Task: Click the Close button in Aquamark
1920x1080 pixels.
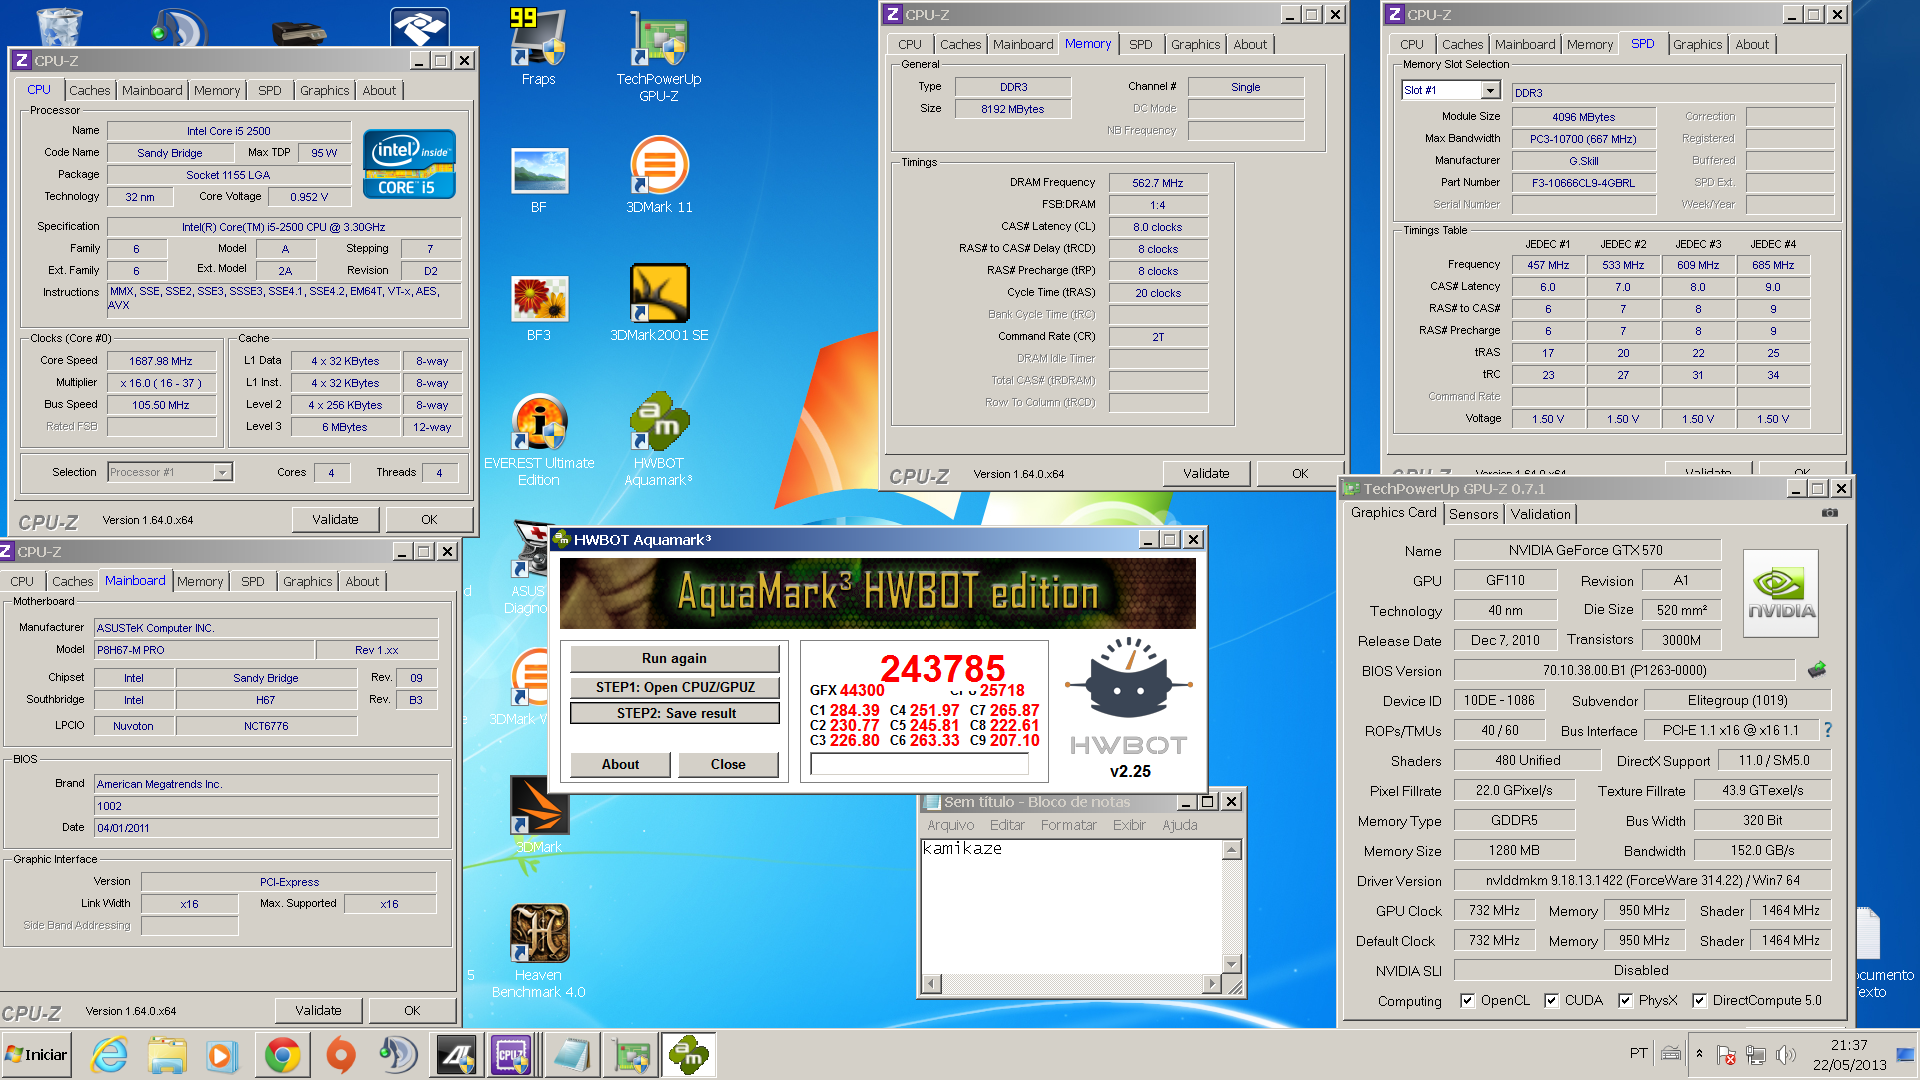Action: [x=728, y=764]
